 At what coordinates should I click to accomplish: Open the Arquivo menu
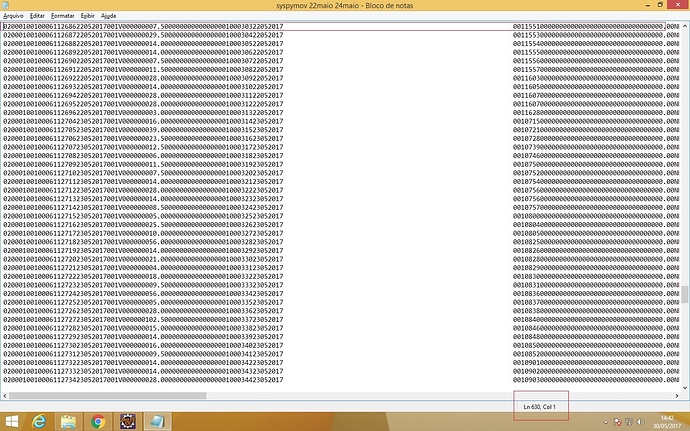(13, 16)
